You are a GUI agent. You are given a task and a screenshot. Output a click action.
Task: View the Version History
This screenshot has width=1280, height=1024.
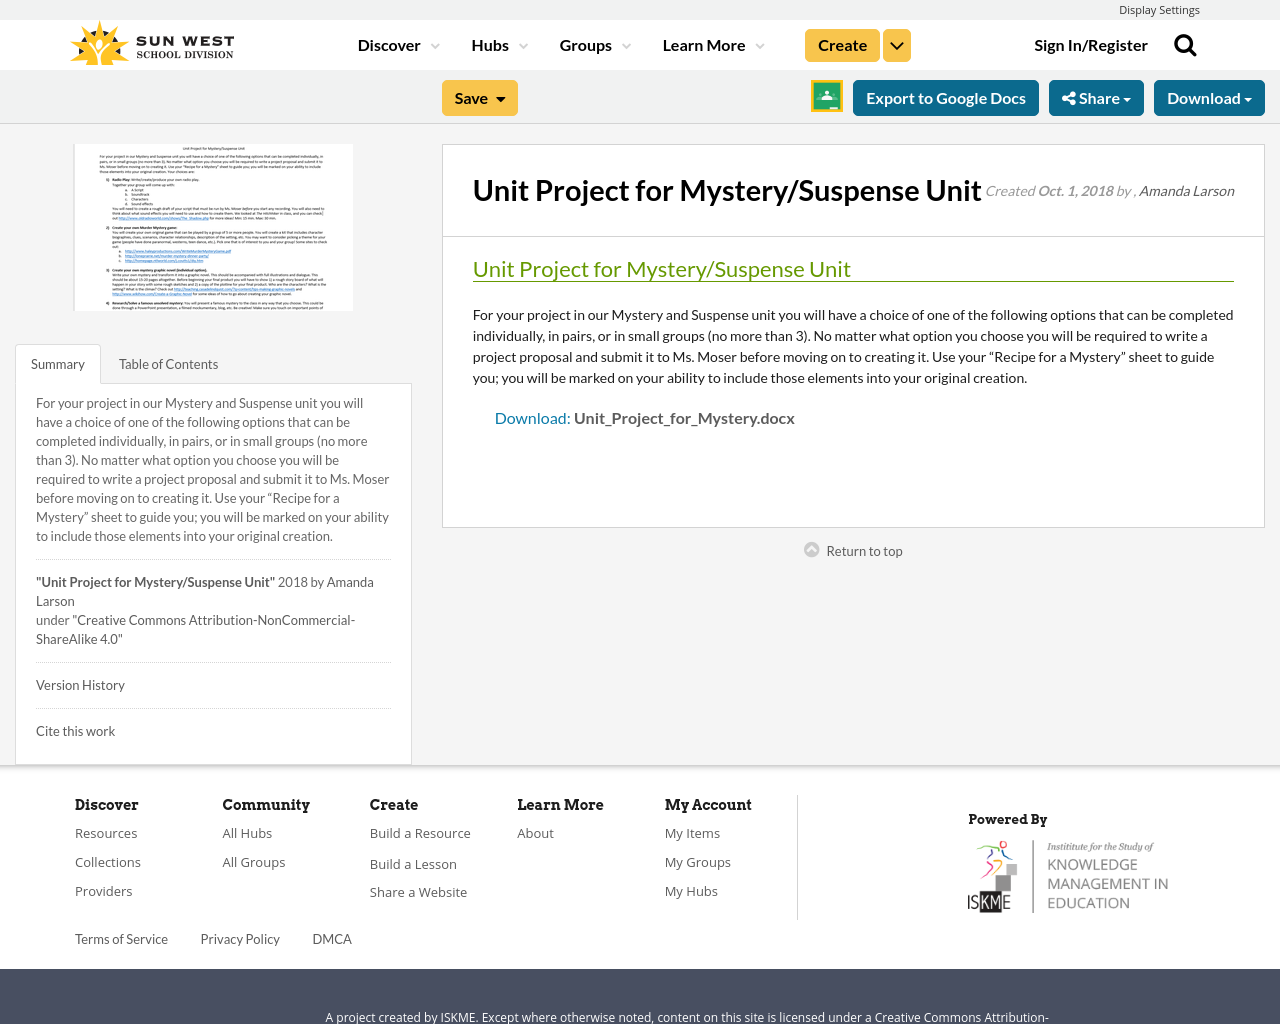pyautogui.click(x=80, y=684)
